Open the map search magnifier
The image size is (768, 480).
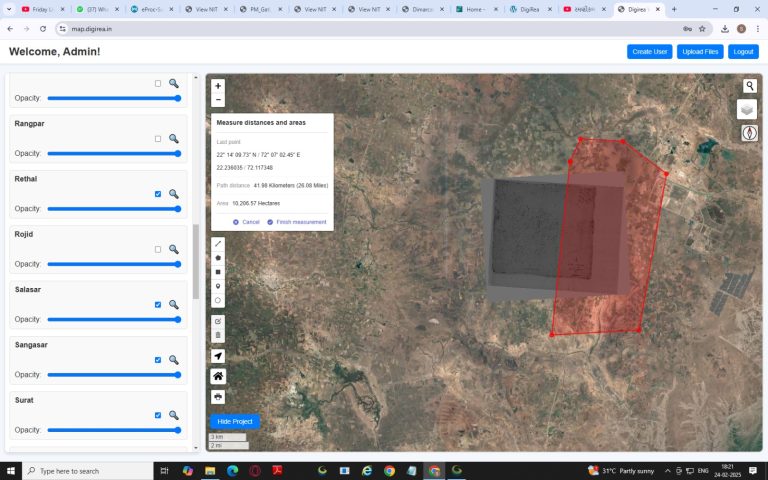pyautogui.click(x=749, y=86)
